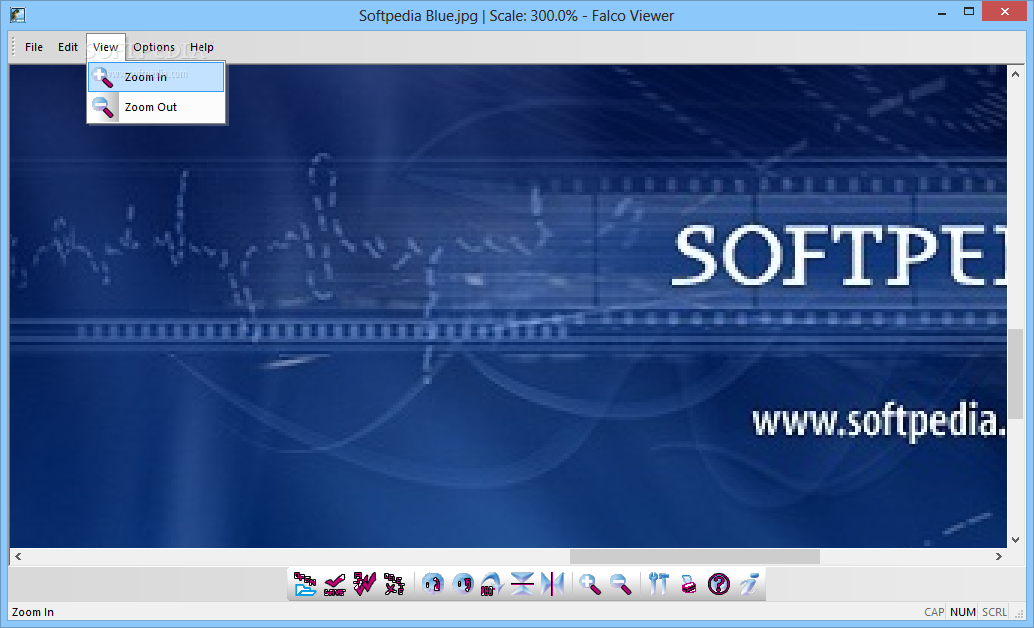This screenshot has height=628, width=1034.
Task: Open the Edit menu
Action: coord(68,47)
